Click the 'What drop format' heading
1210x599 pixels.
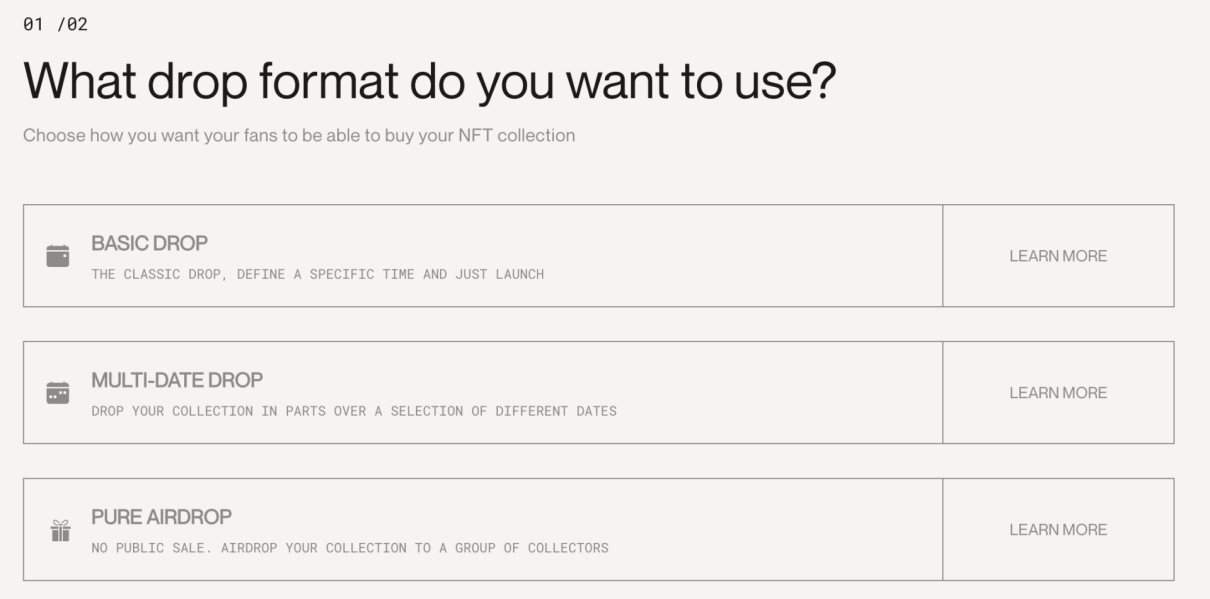click(428, 82)
